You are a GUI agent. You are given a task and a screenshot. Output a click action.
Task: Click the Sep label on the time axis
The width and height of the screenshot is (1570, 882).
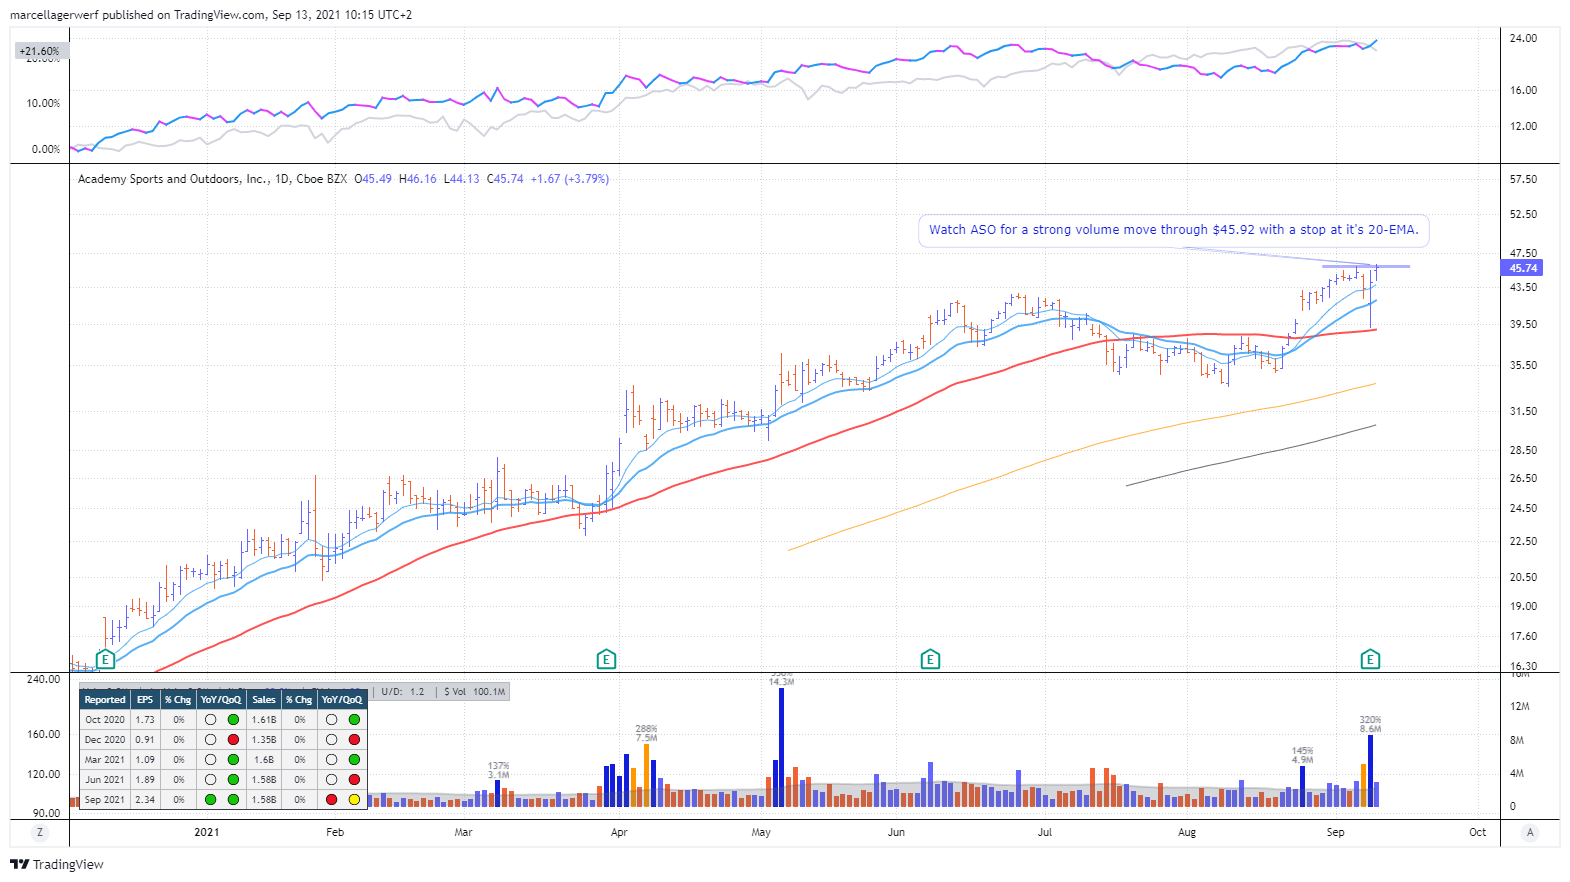click(1336, 832)
